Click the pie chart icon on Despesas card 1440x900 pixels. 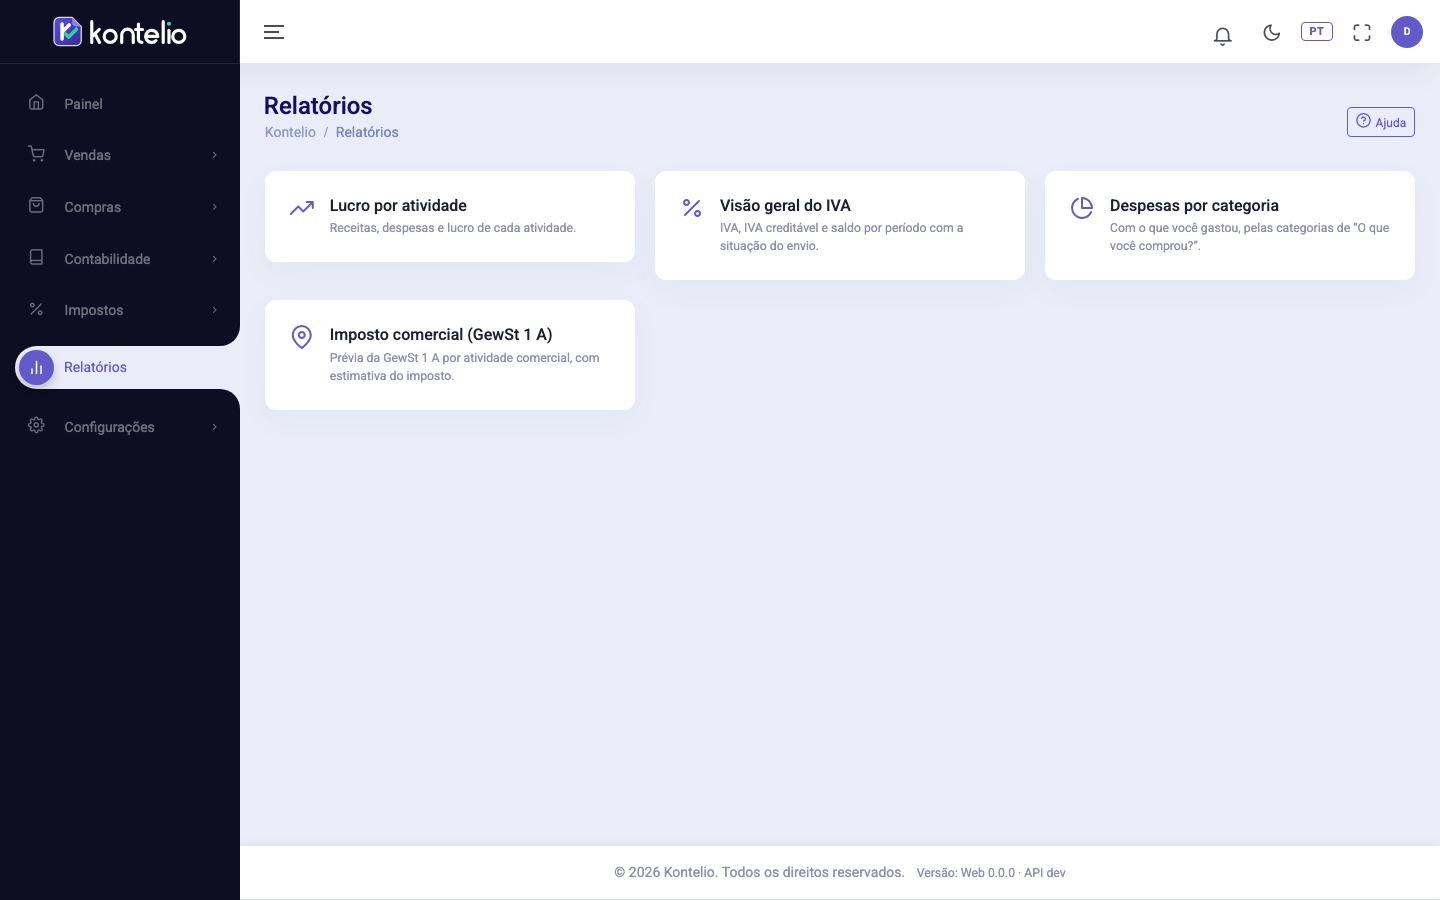1082,208
